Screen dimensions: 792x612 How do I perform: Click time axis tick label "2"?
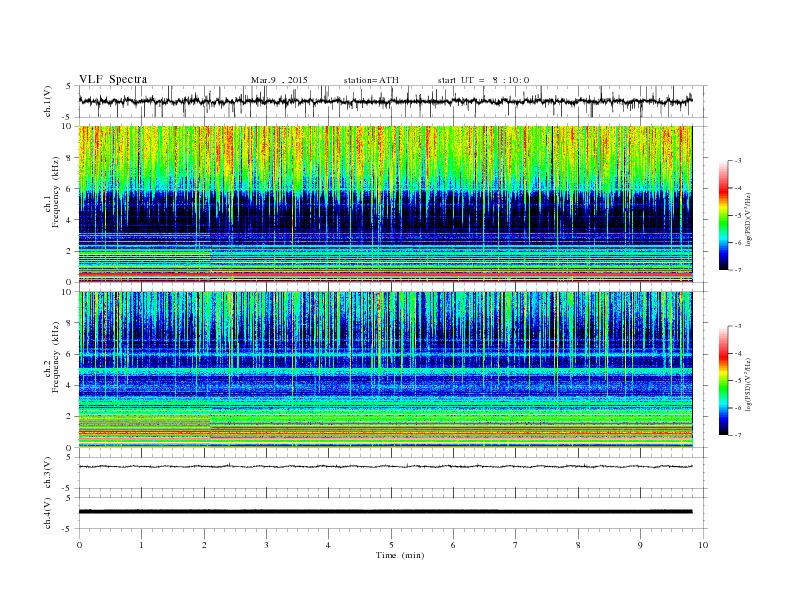pos(204,545)
